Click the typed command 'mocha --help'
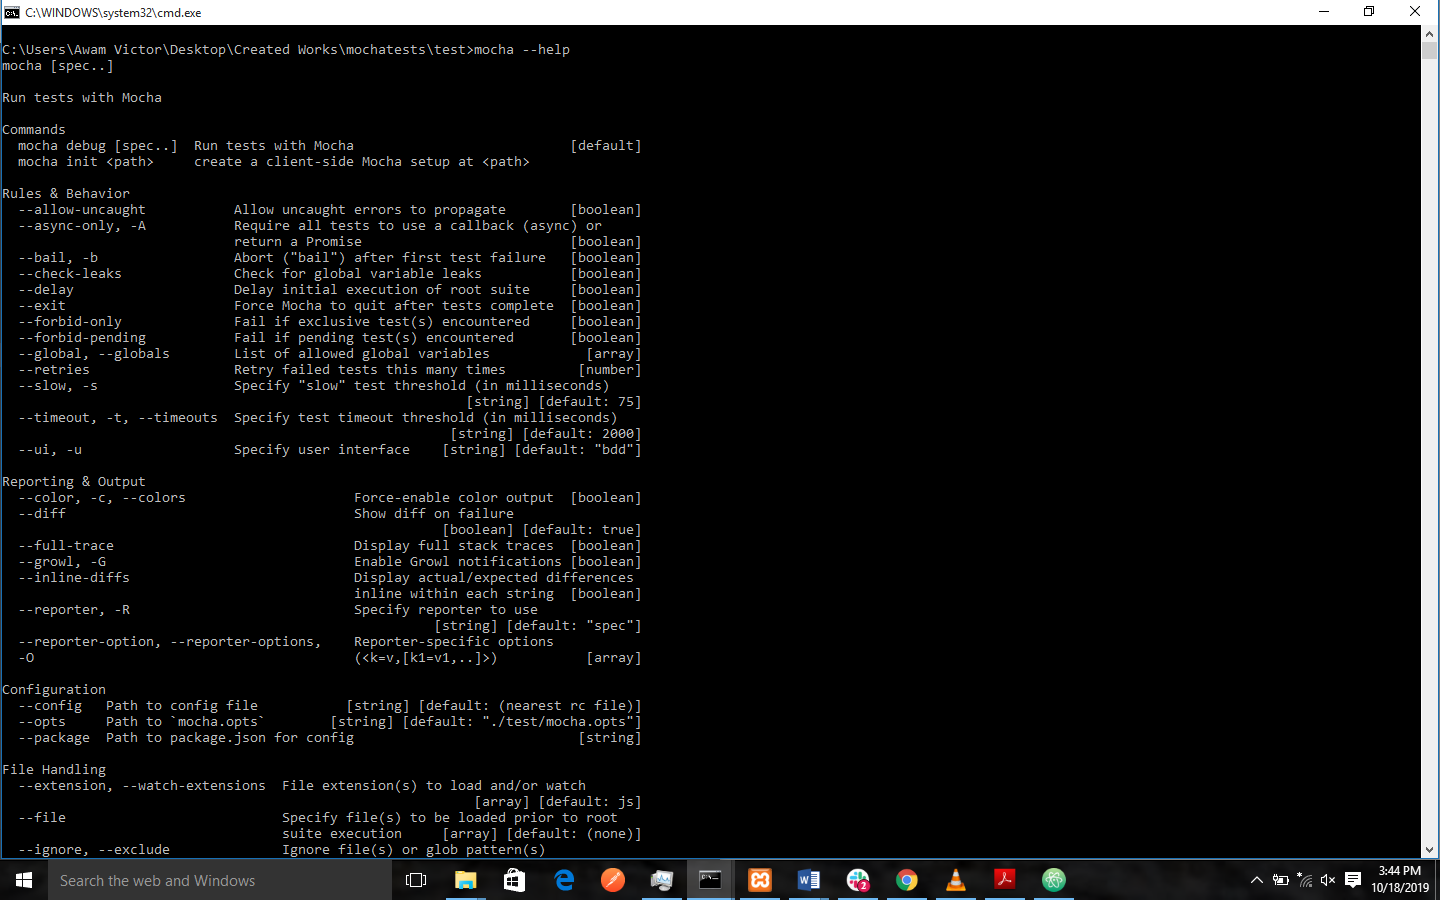 pyautogui.click(x=521, y=50)
